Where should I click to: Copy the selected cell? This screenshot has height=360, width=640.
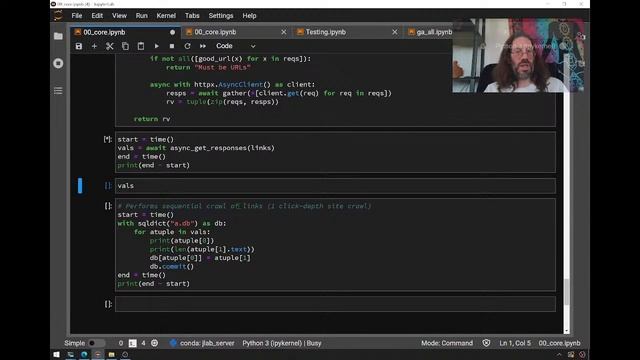point(125,46)
